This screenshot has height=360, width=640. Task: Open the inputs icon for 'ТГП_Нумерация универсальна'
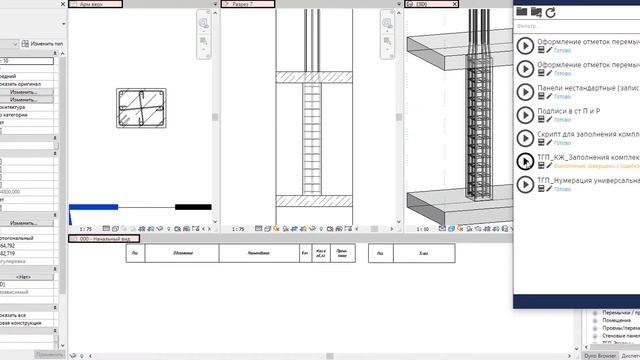point(541,189)
